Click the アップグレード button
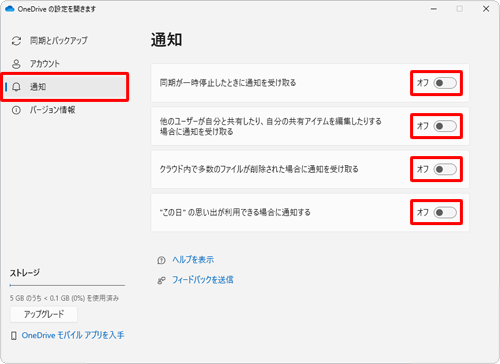 coord(44,314)
